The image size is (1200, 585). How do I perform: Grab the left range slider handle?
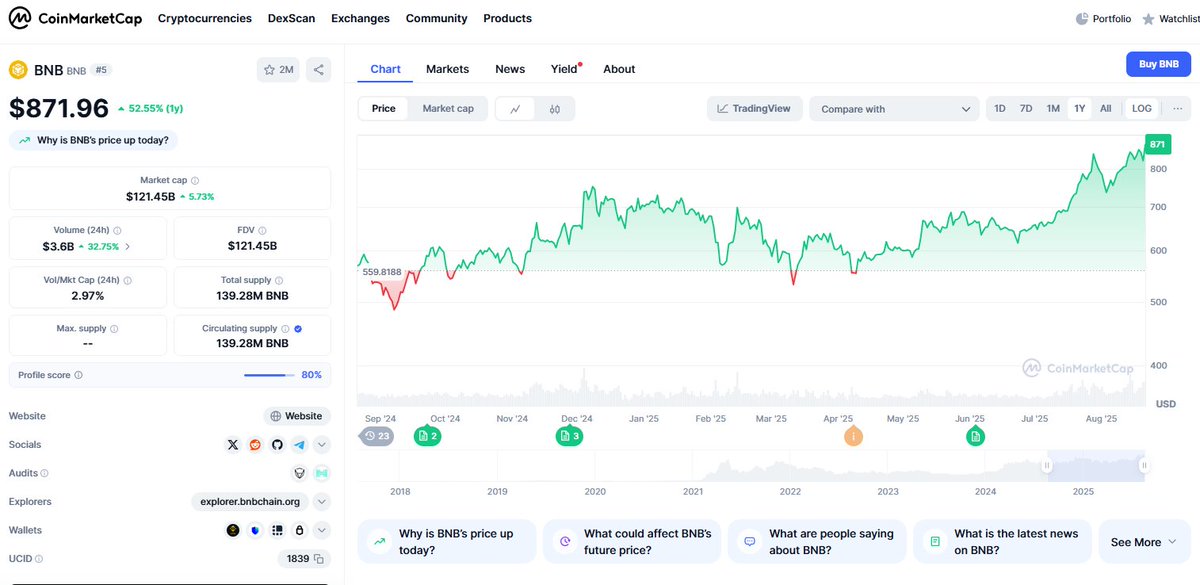tap(1048, 465)
